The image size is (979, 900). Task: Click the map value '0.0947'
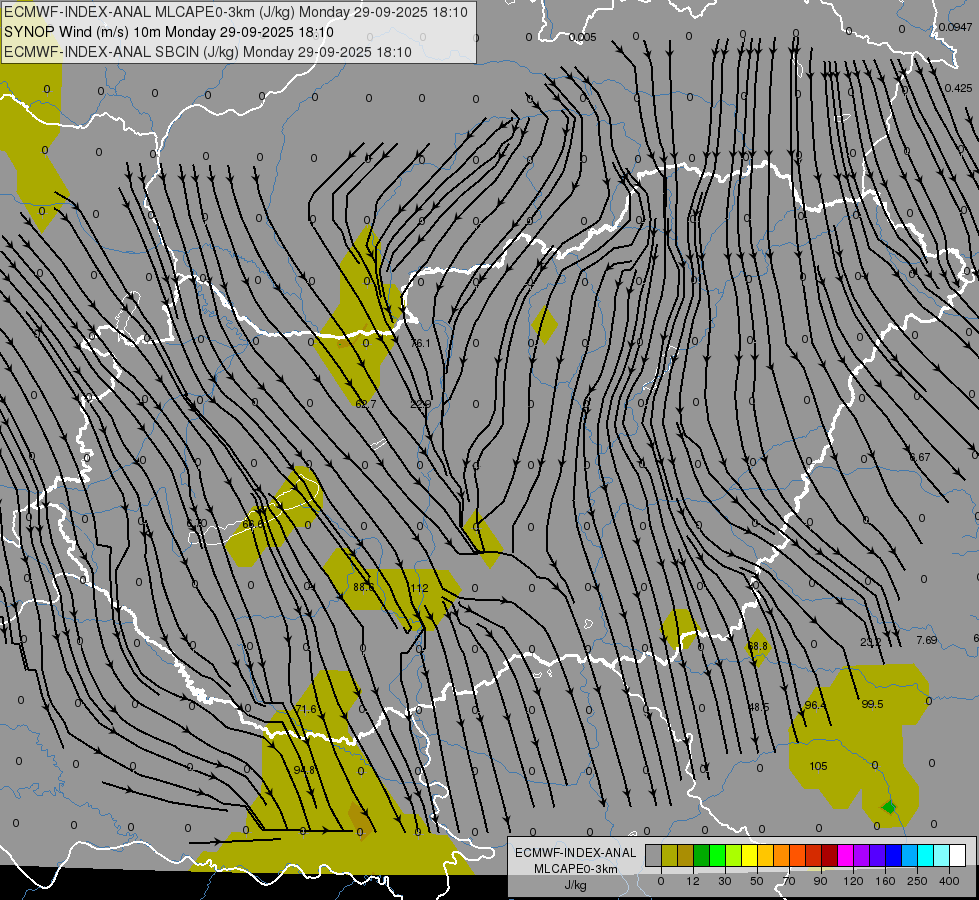tap(955, 27)
